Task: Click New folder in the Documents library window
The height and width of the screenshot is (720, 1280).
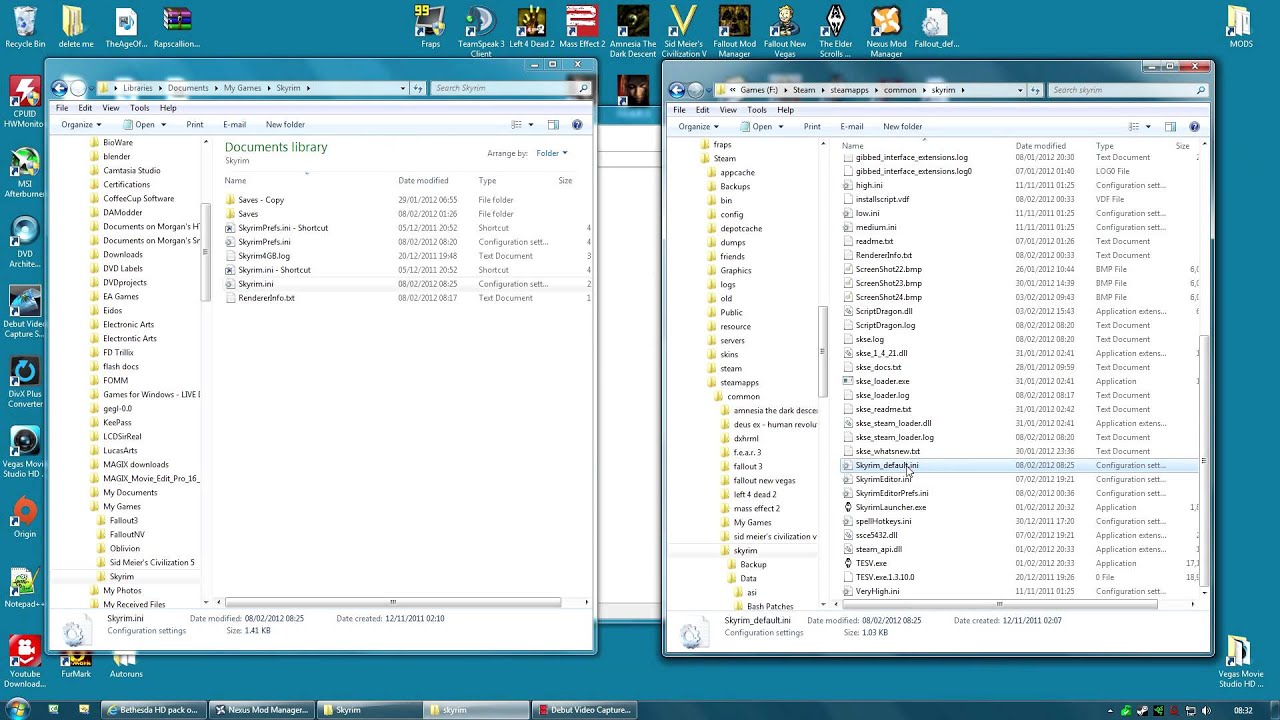Action: coord(285,125)
